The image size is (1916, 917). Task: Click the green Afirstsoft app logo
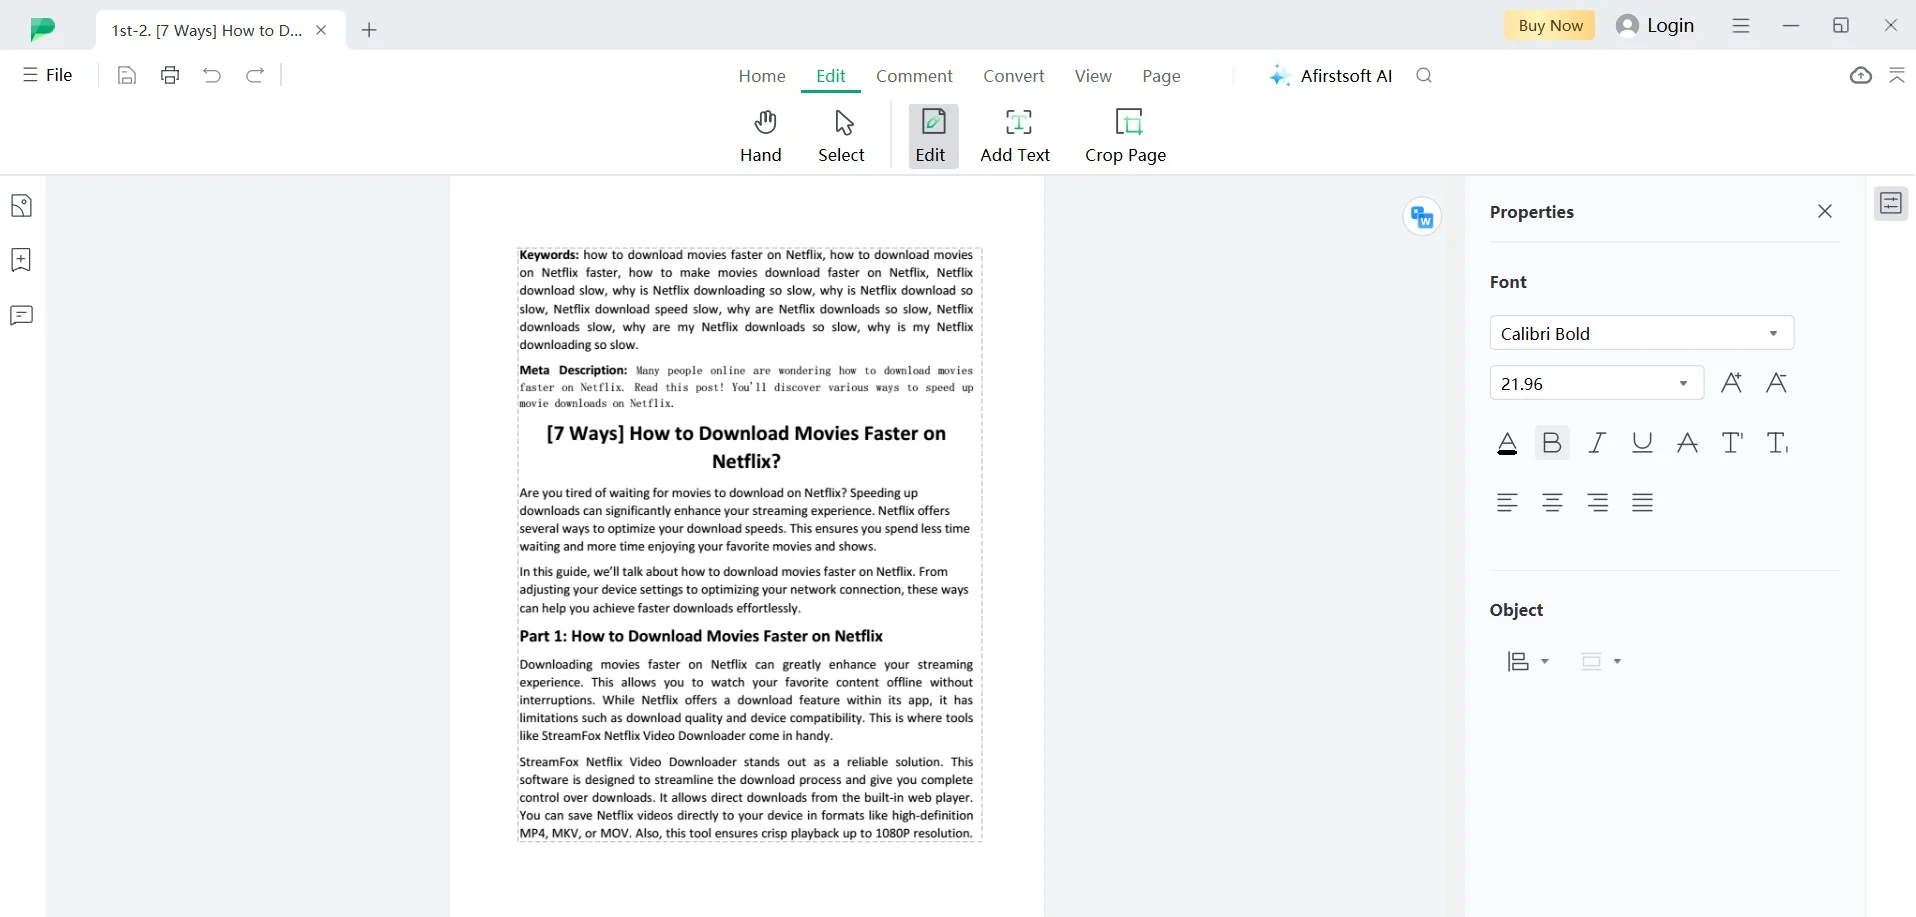(42, 29)
